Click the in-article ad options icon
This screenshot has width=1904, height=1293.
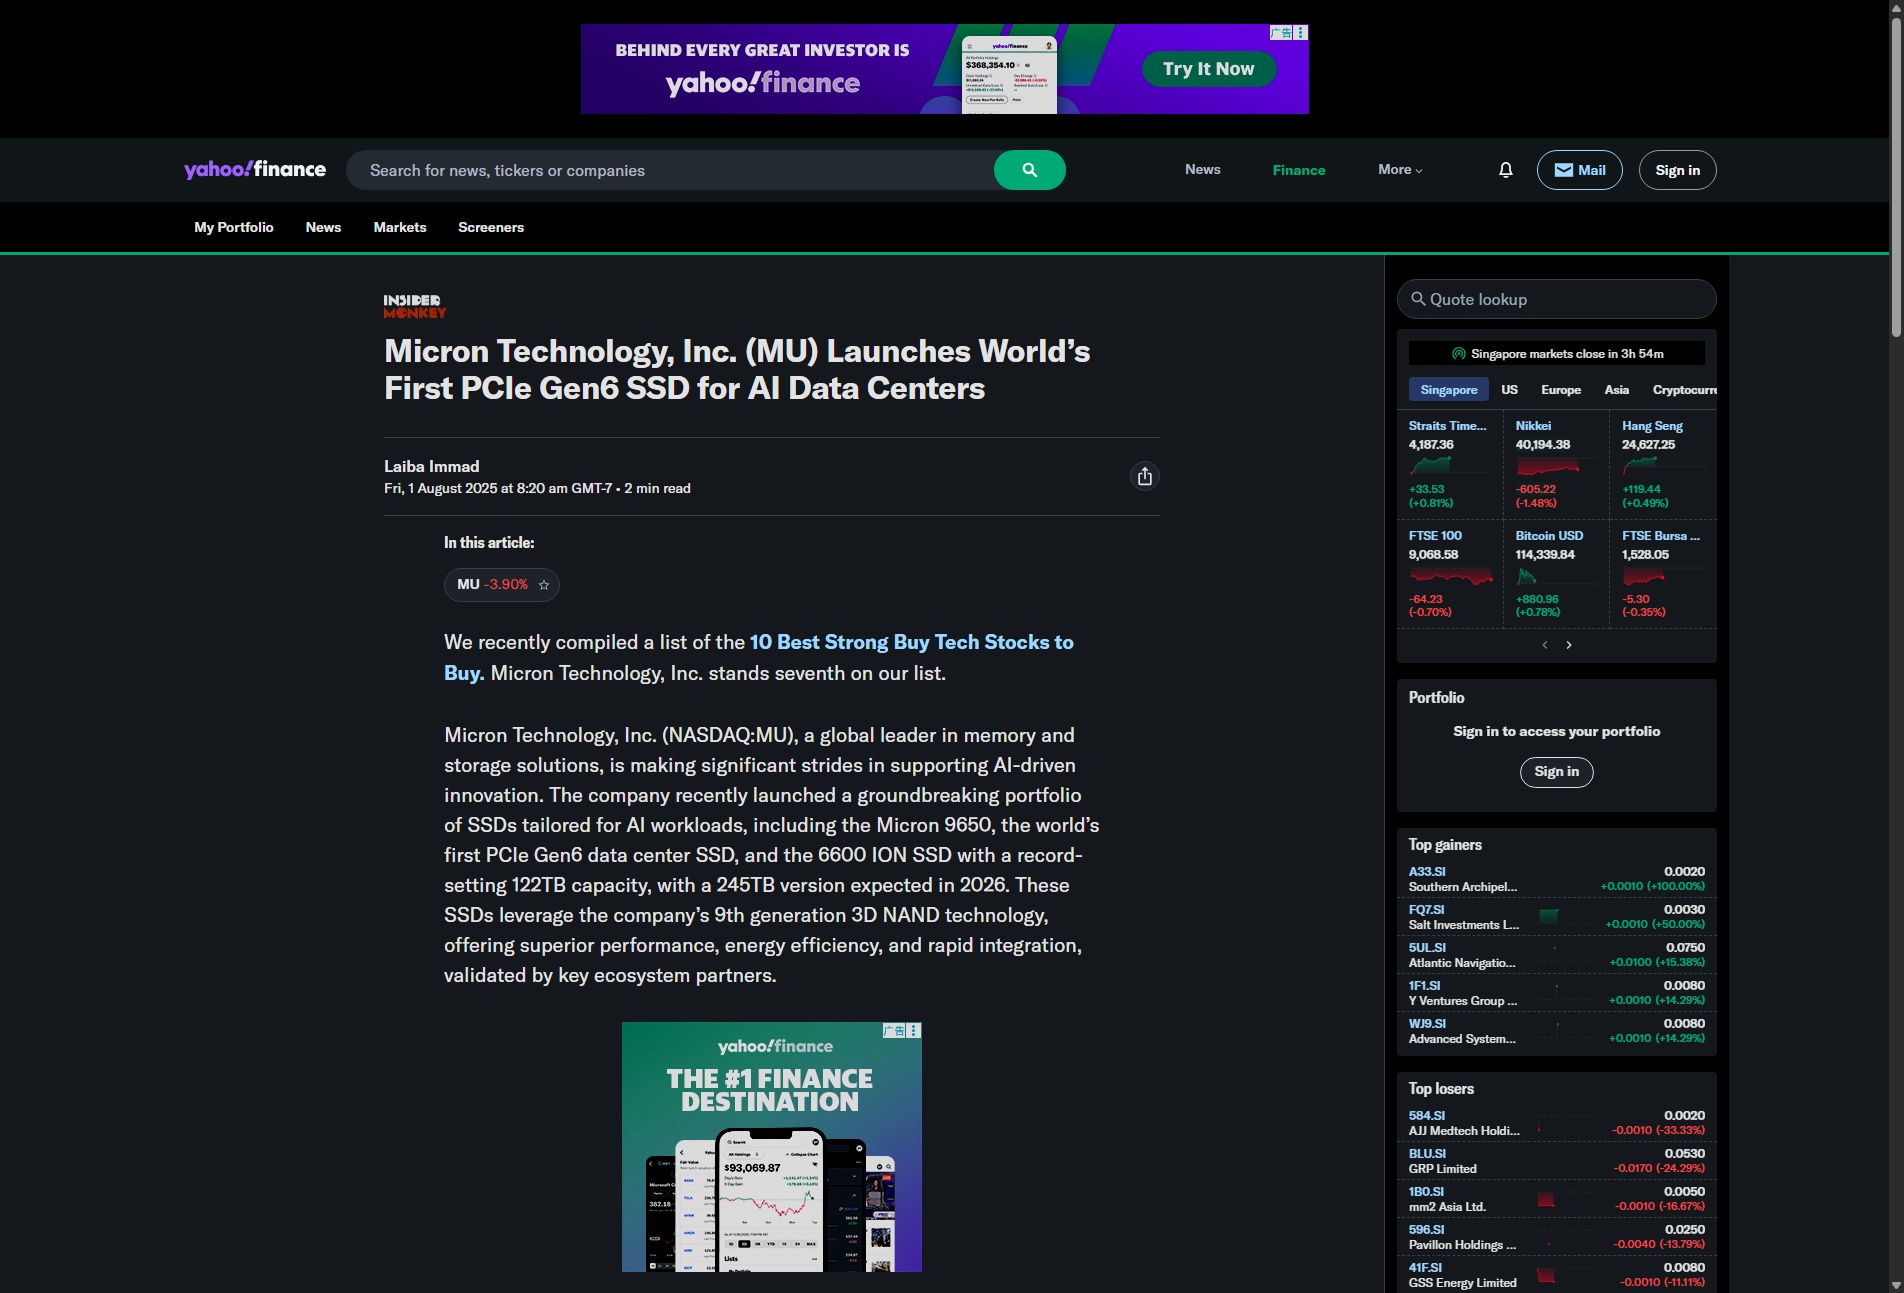914,1030
